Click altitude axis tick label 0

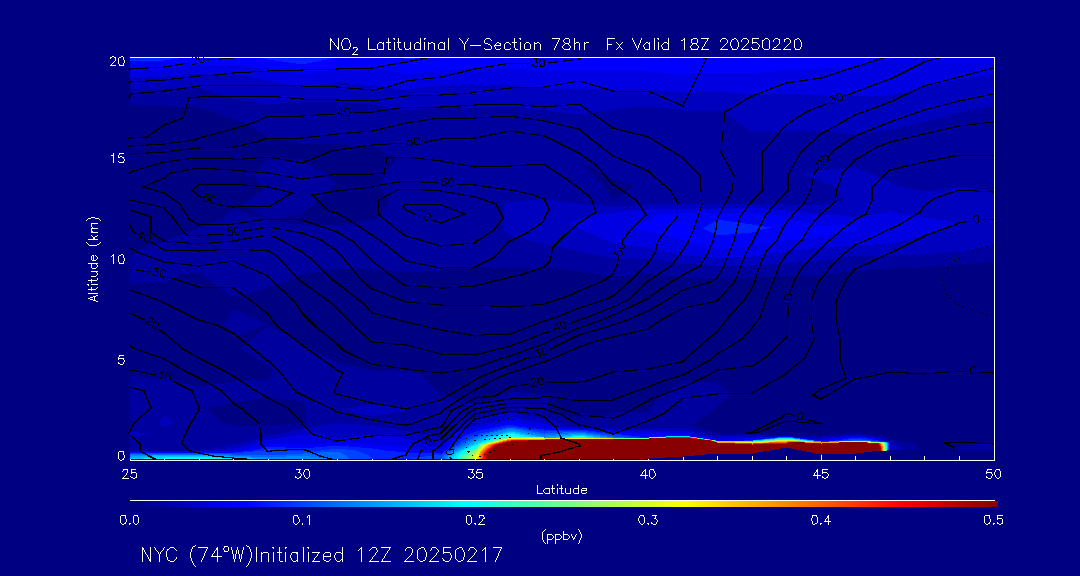tap(121, 456)
